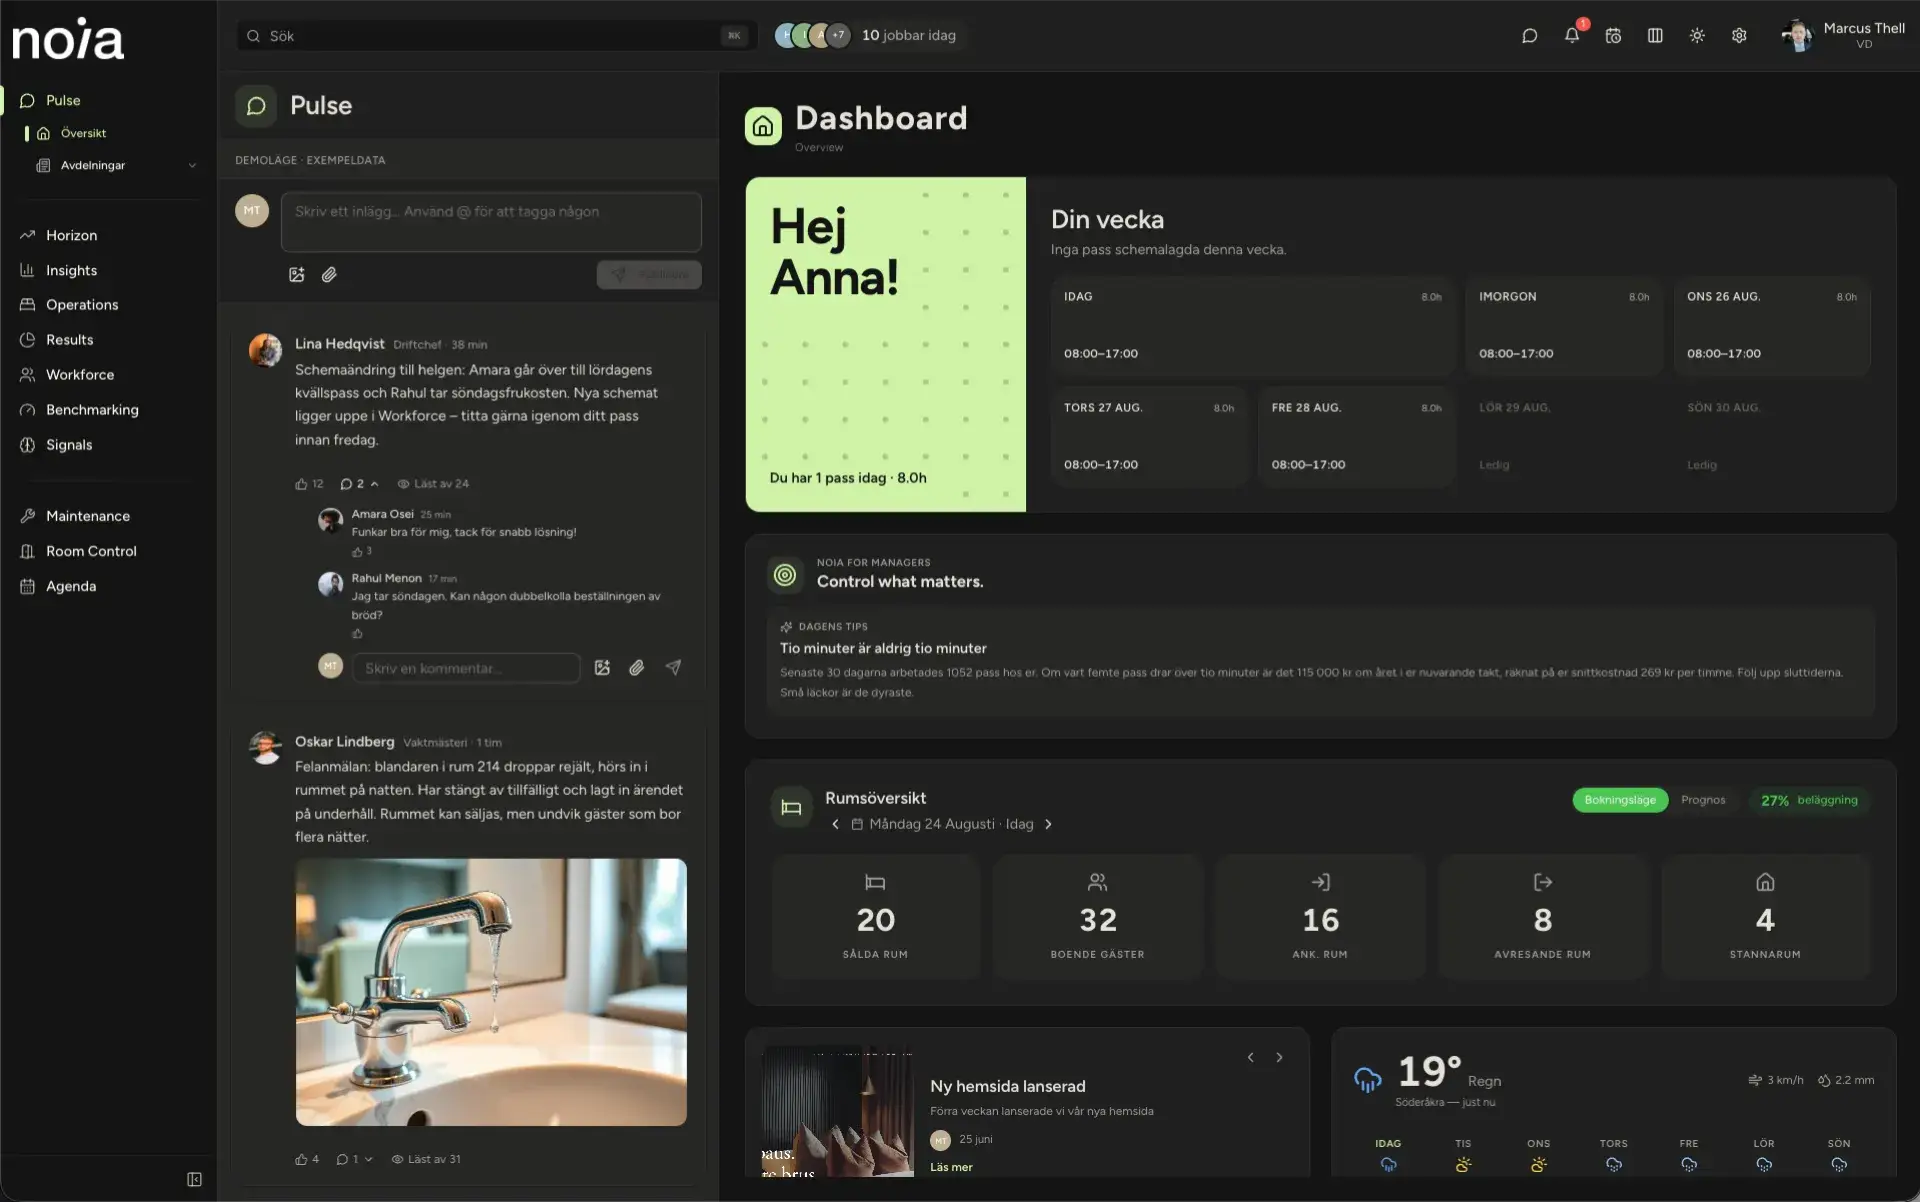
Task: Focus the Sök search field
Action: pos(496,36)
